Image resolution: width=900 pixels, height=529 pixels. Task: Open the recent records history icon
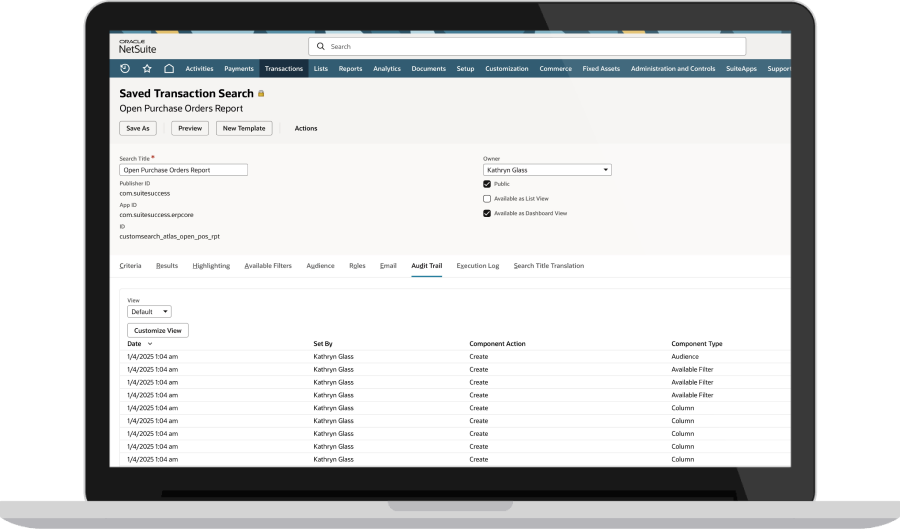point(125,68)
